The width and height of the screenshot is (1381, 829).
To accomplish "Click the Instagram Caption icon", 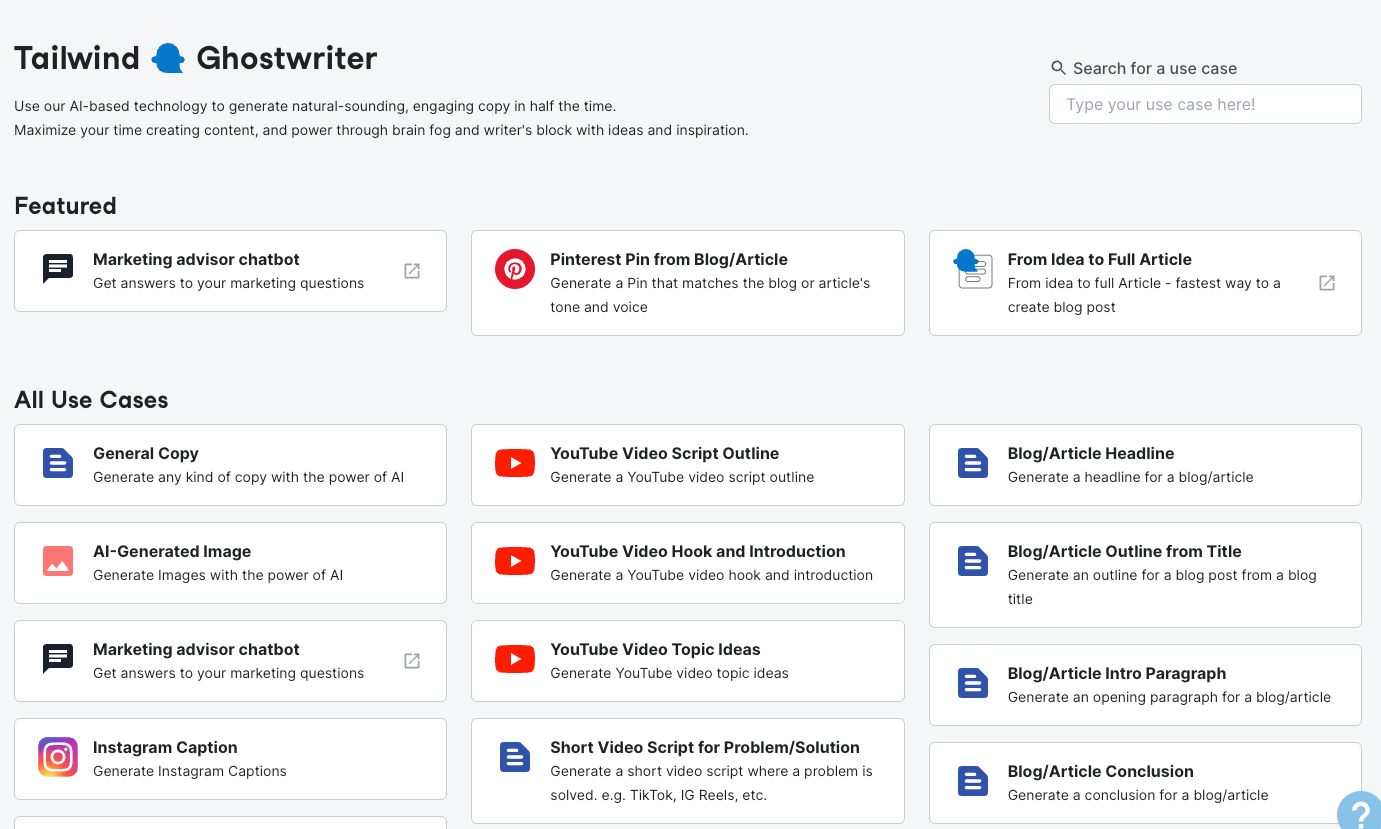I will point(58,757).
